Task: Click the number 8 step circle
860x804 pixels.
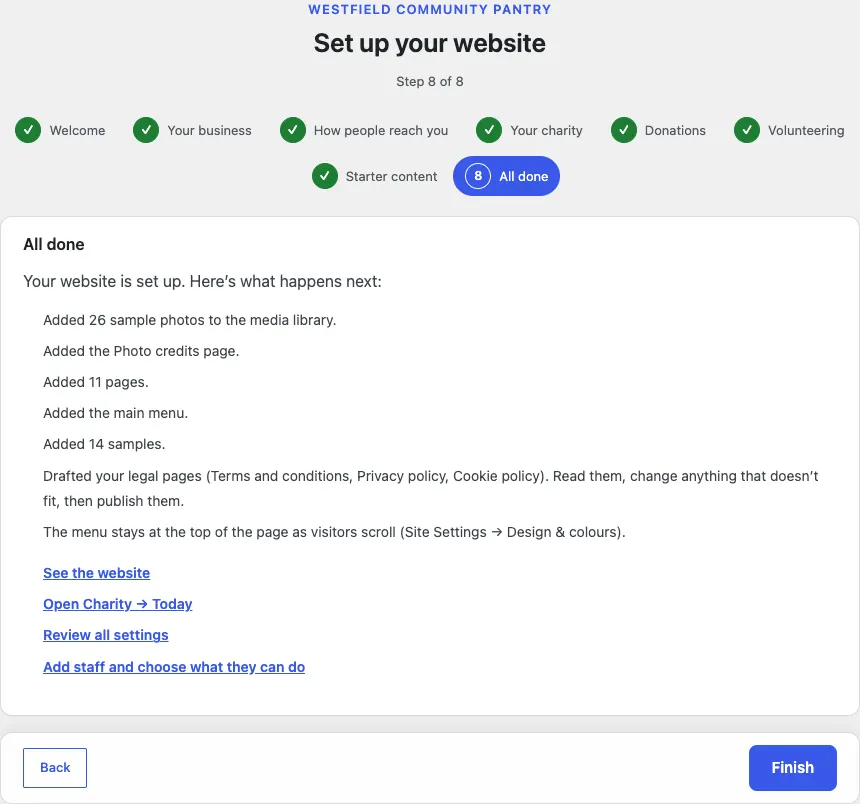Action: click(478, 176)
